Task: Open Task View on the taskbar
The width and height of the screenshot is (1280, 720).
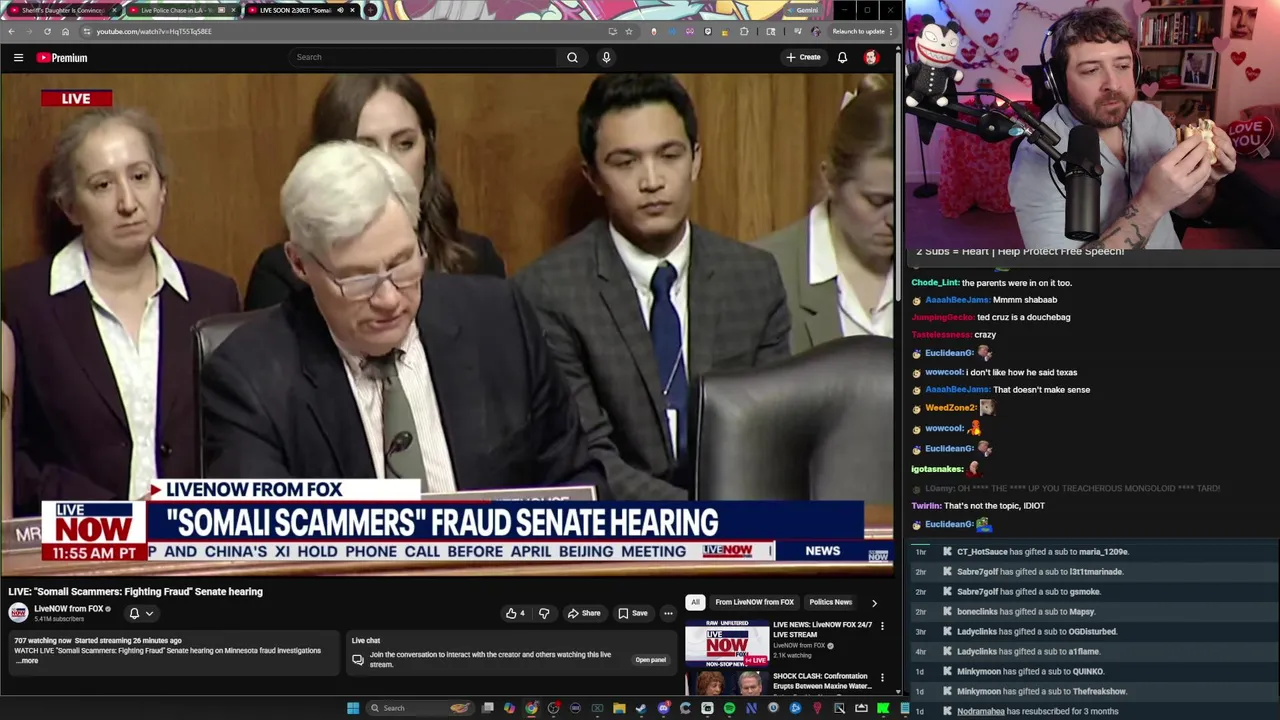Action: coord(487,708)
